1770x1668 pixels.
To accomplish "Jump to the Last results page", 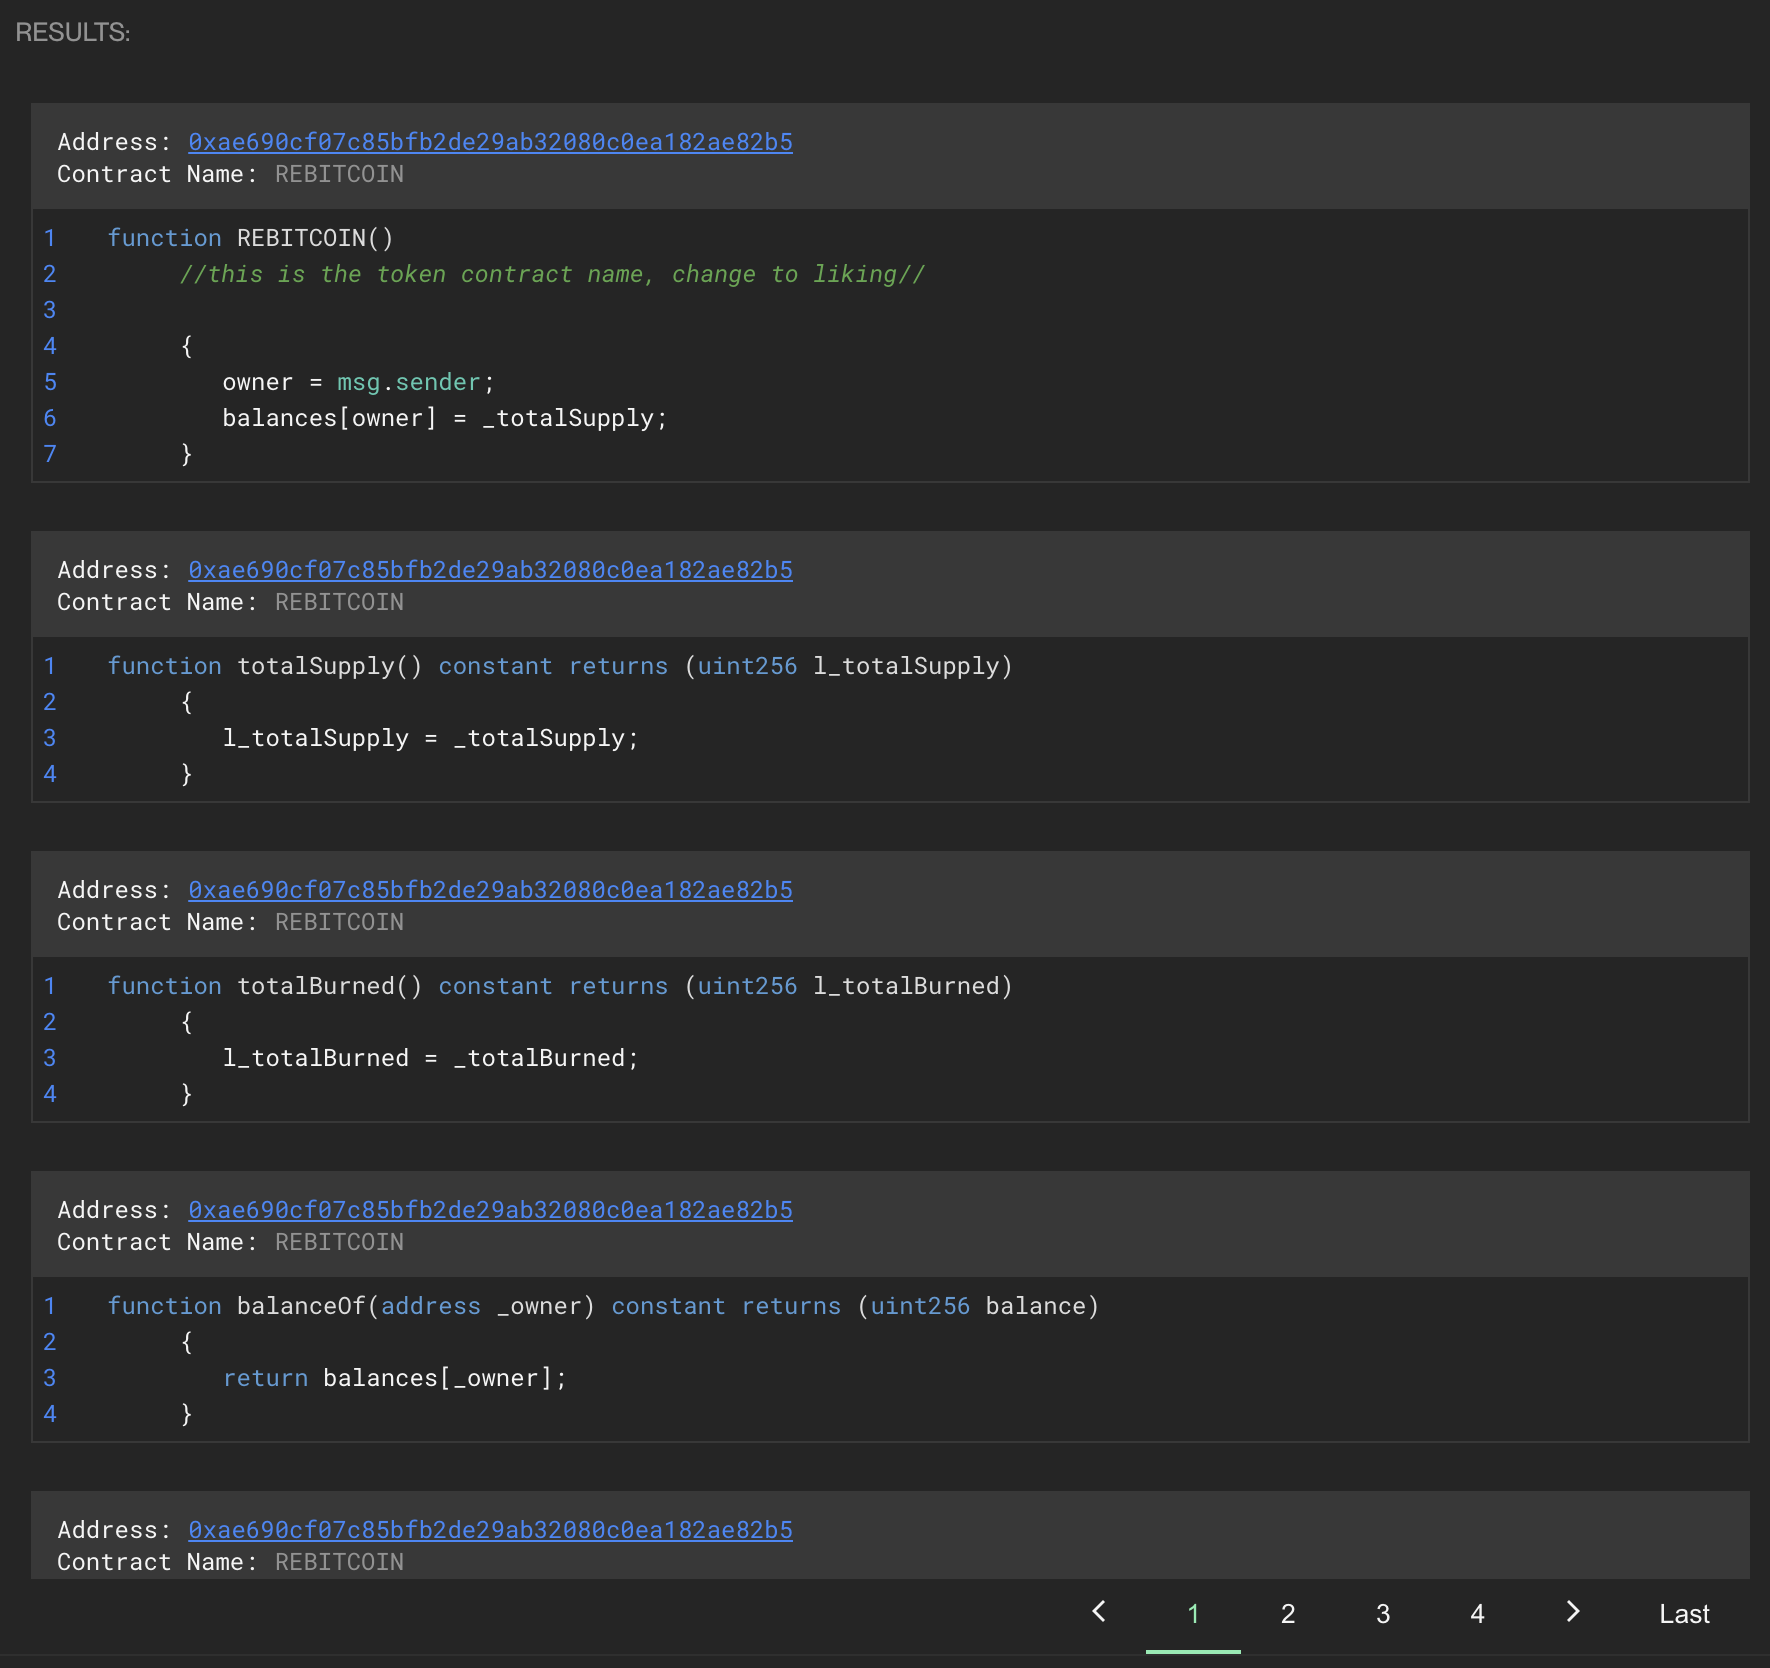I will point(1683,1614).
